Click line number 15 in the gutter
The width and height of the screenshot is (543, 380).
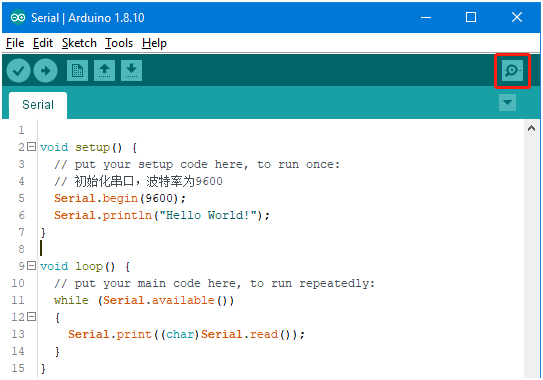coord(18,368)
